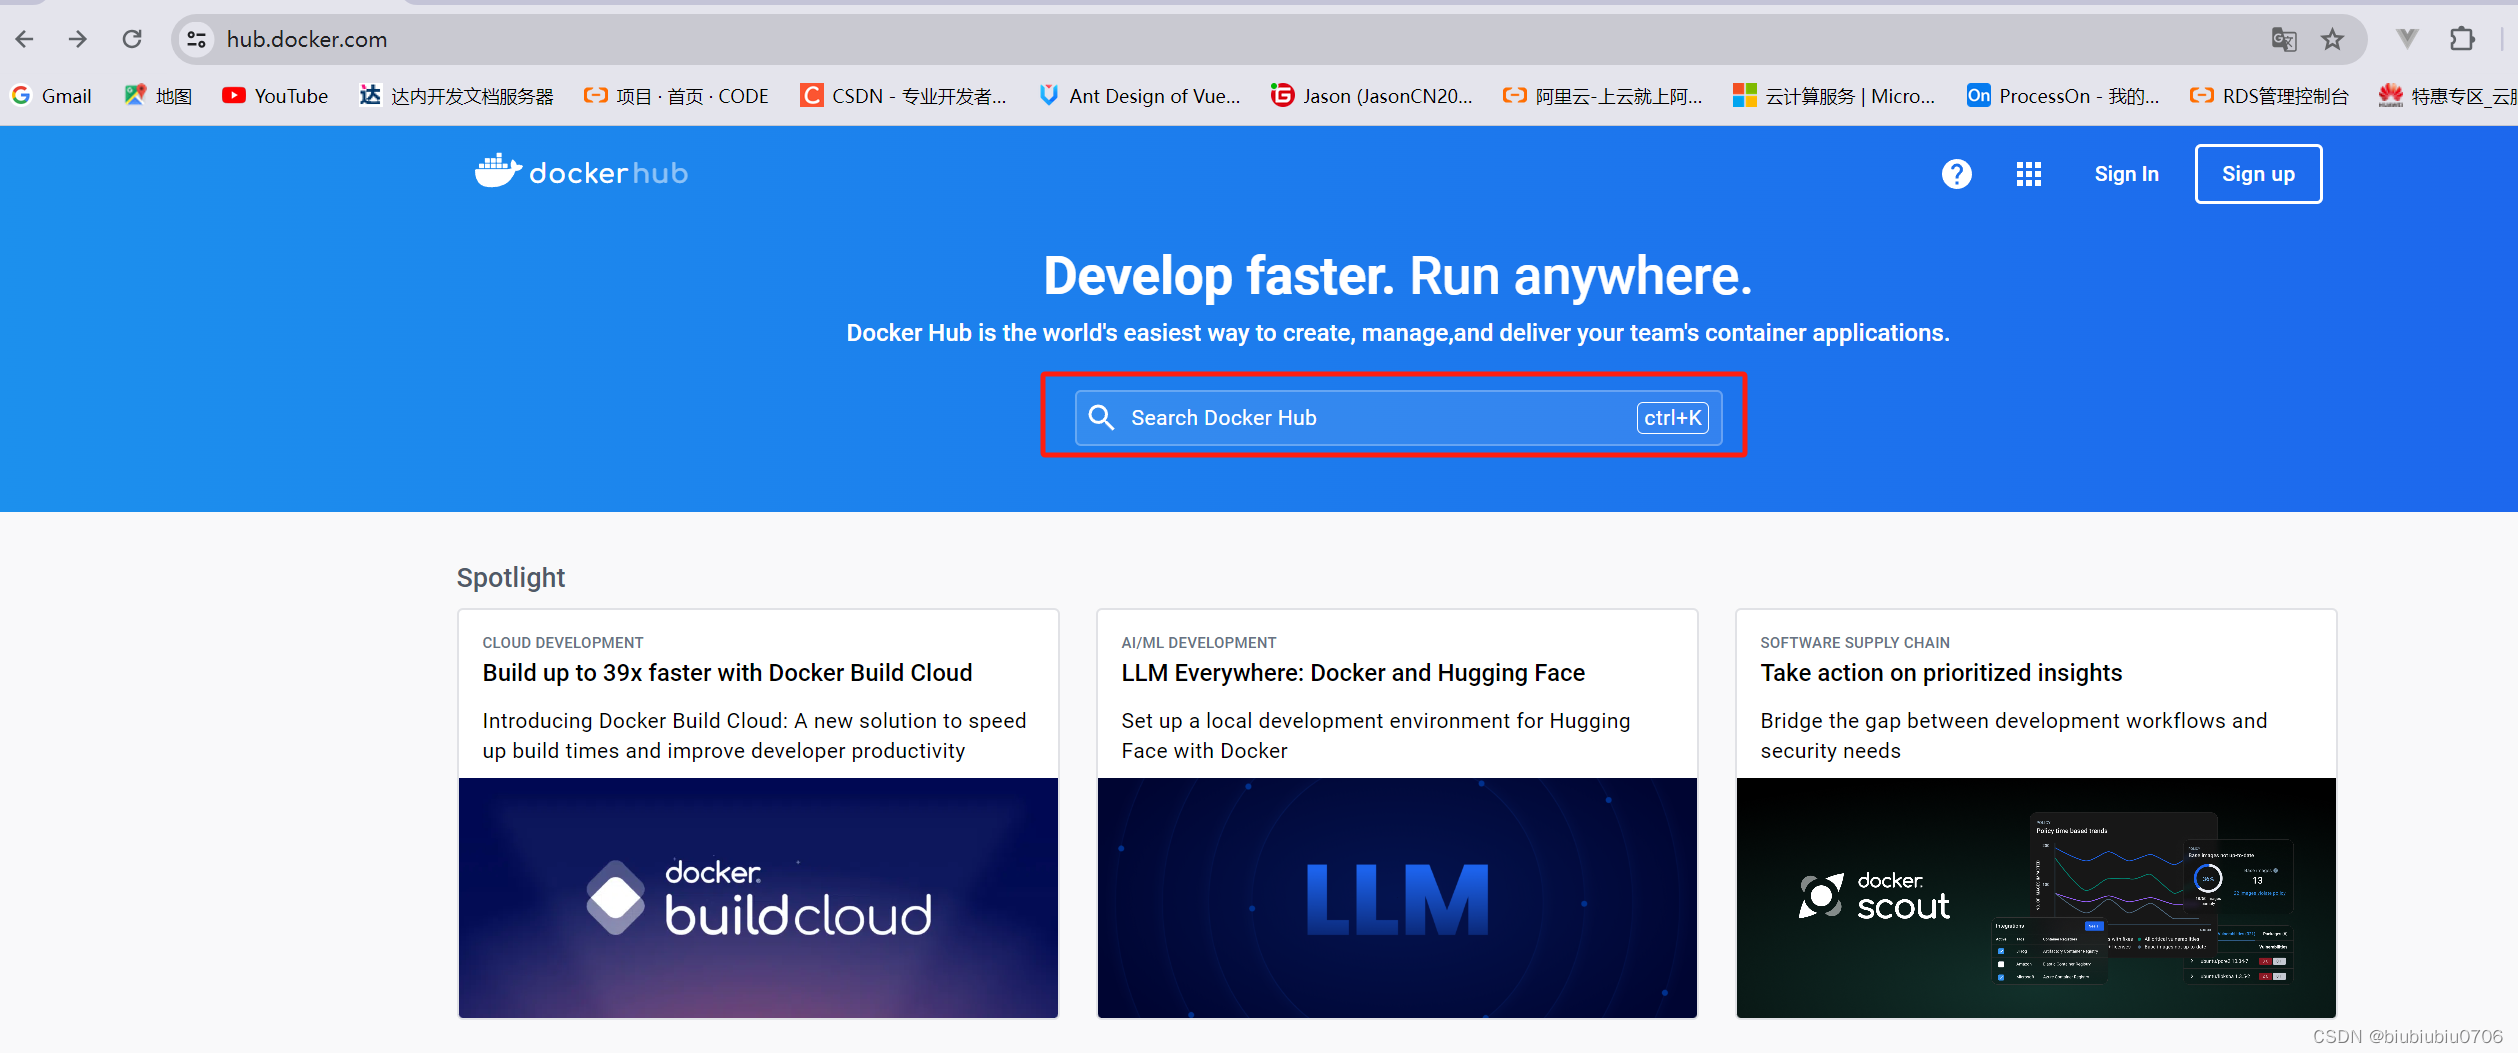The height and width of the screenshot is (1053, 2518).
Task: Click the Docker Hub logo
Action: (x=581, y=172)
